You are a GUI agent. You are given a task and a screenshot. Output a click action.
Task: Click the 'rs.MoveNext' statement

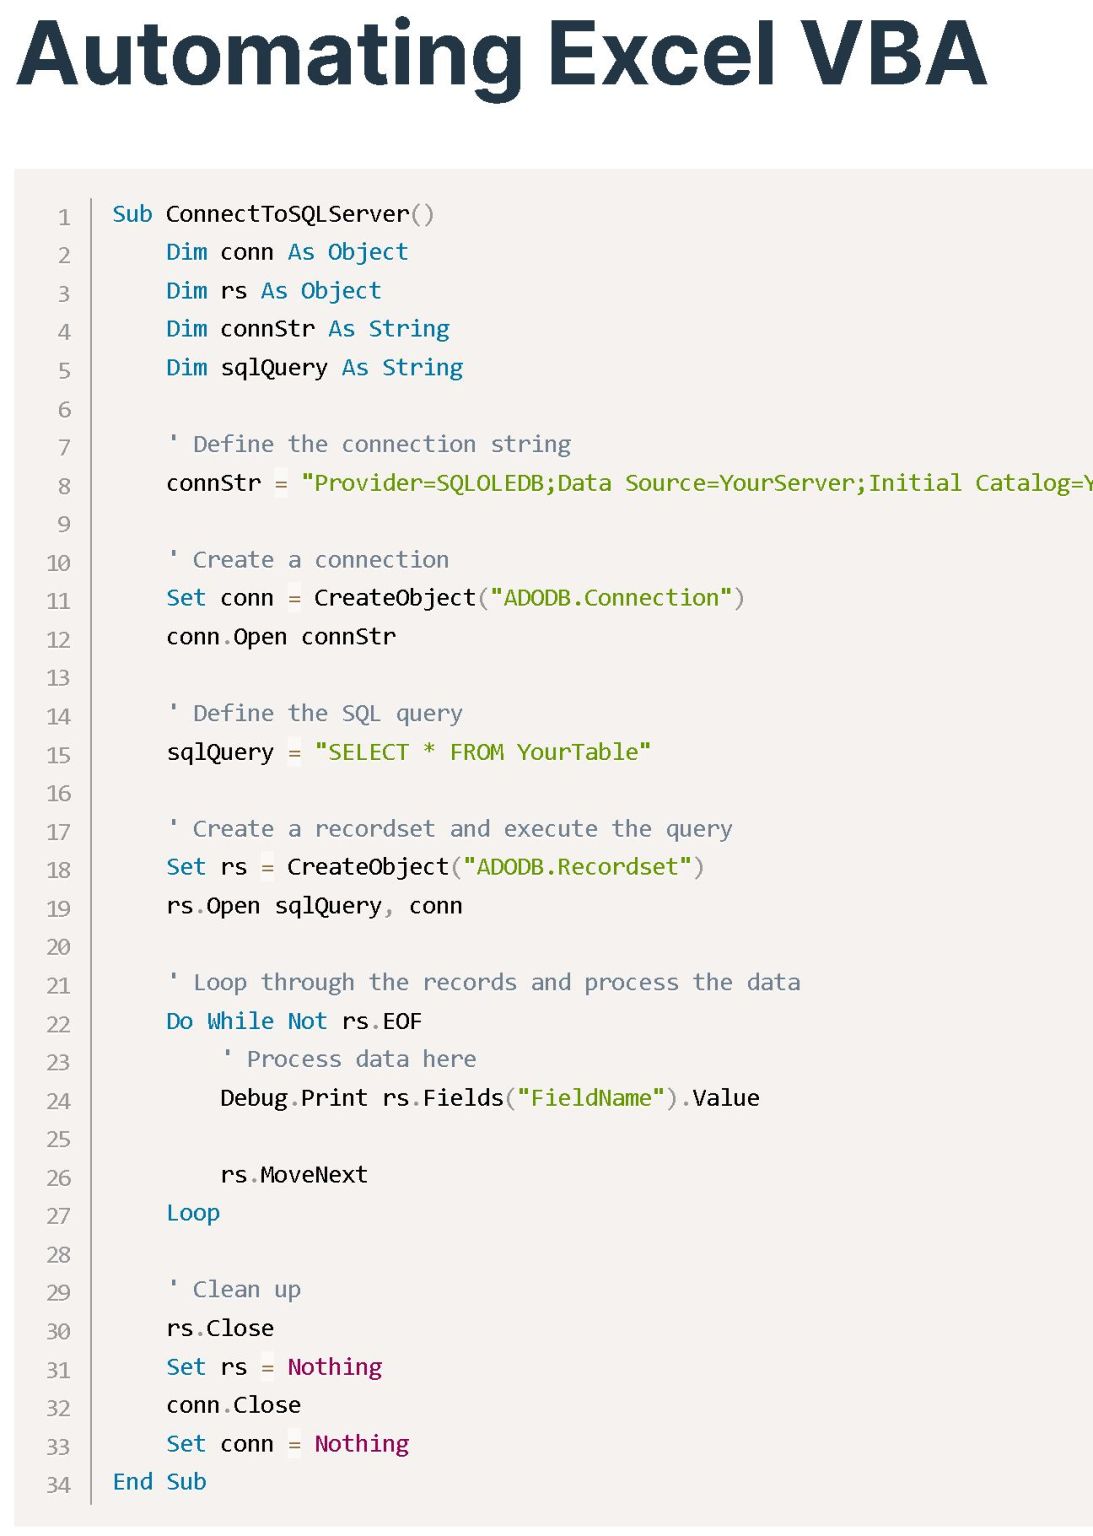click(294, 1175)
